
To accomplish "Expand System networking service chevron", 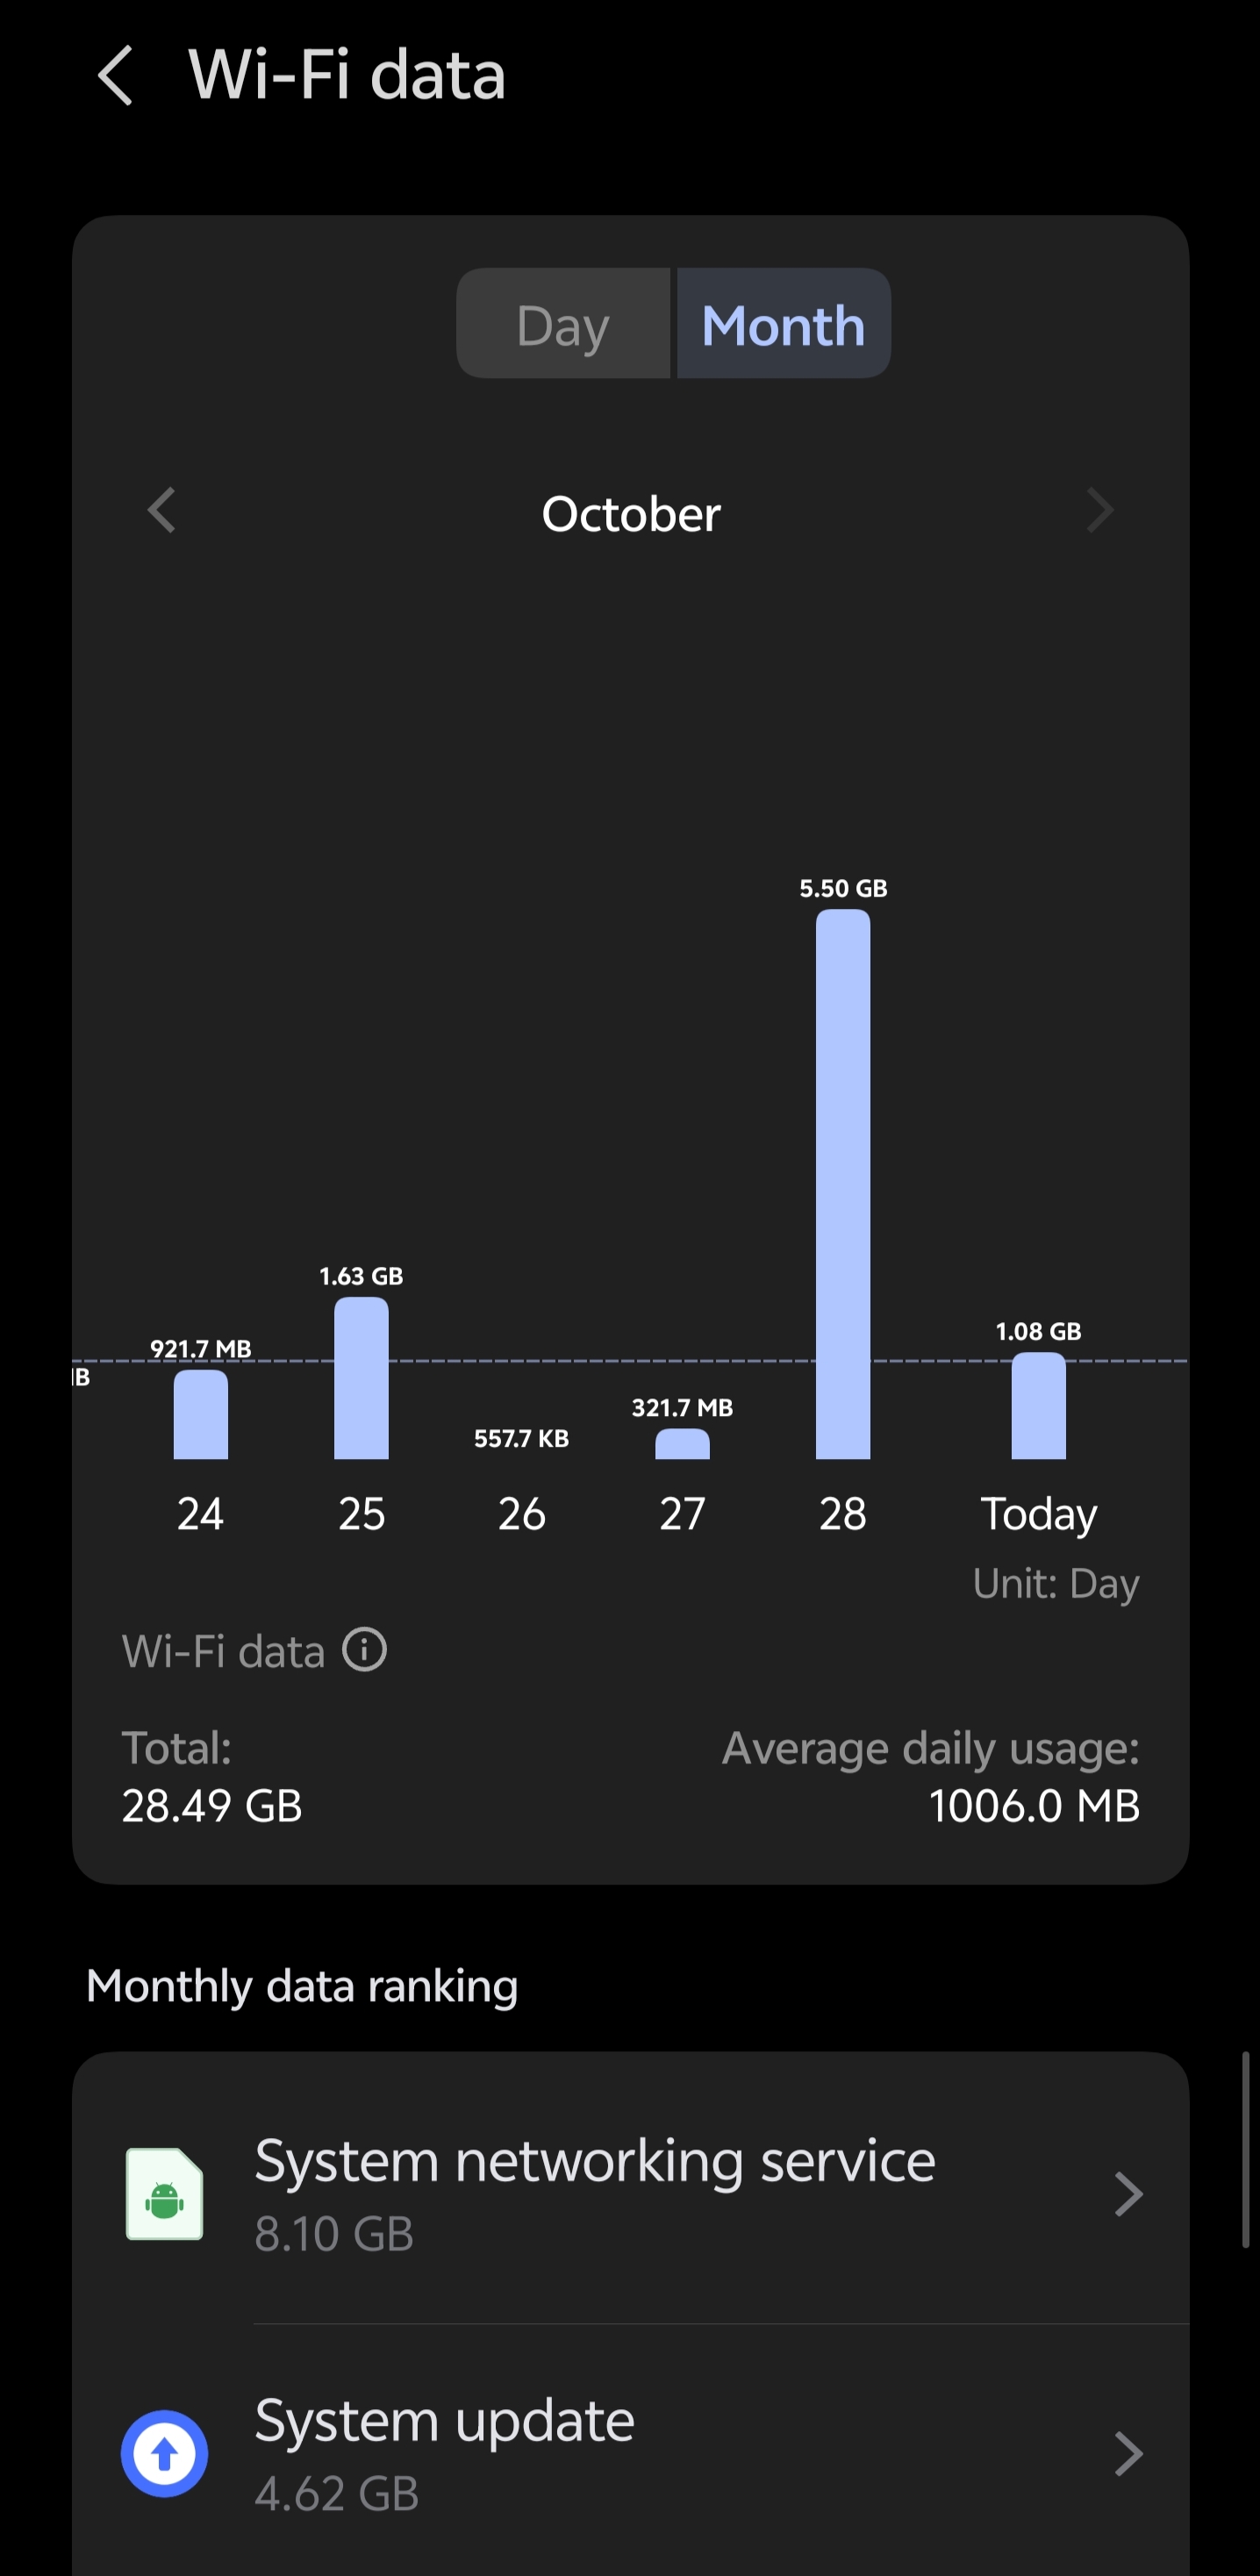I will (x=1128, y=2194).
